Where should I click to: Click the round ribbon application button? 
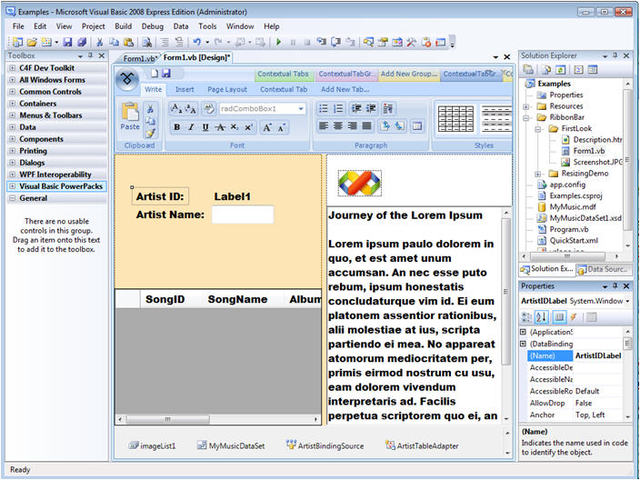pyautogui.click(x=127, y=79)
